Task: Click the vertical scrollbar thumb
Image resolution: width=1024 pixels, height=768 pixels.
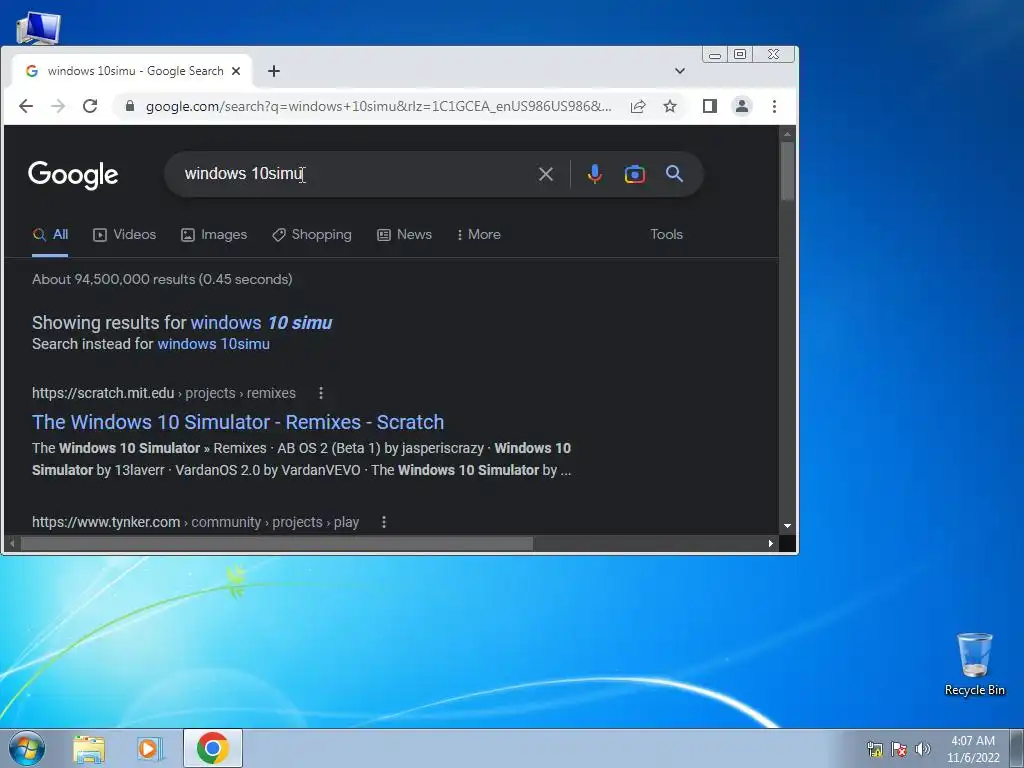Action: (x=788, y=171)
